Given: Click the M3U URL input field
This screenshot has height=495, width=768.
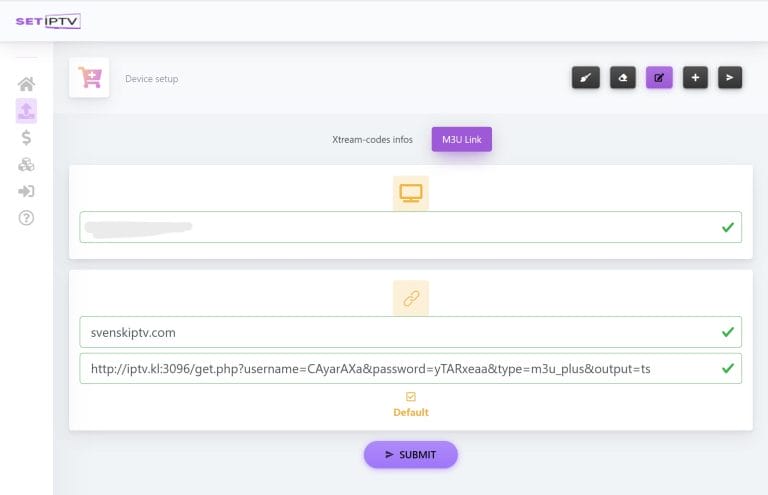Looking at the screenshot, I should (x=400, y=368).
